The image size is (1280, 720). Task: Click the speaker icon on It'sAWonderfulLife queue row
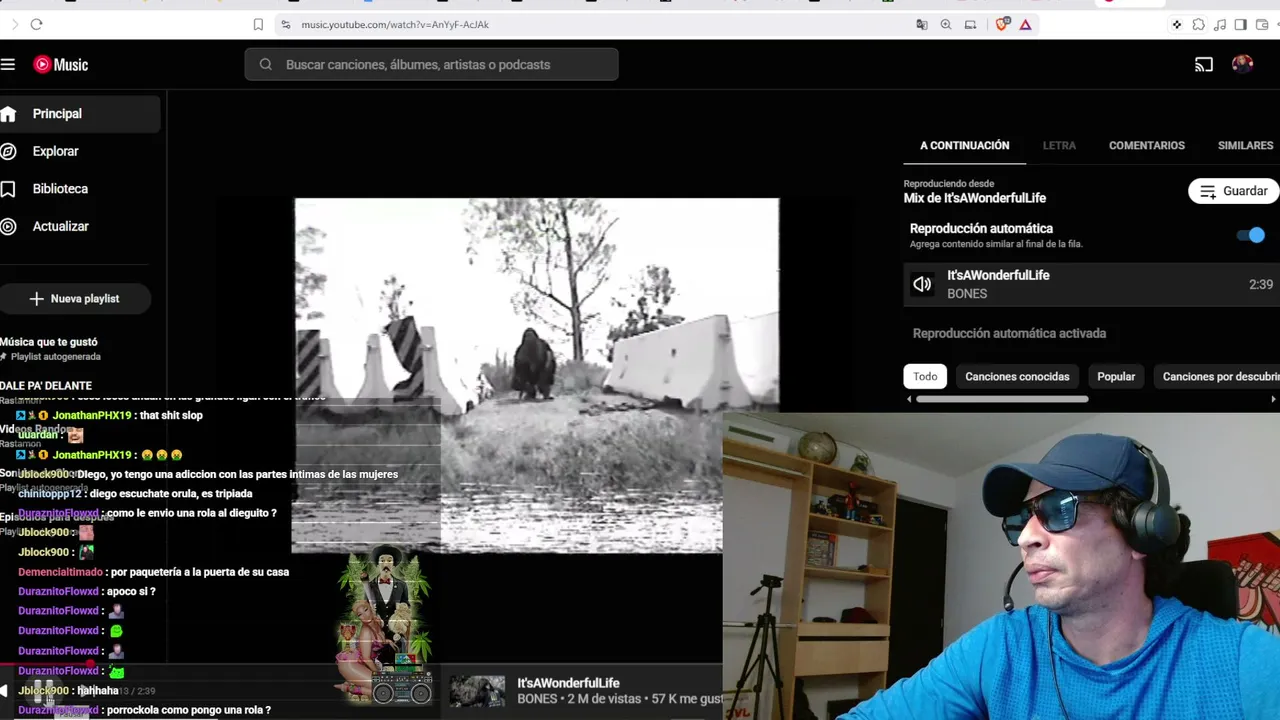[x=922, y=284]
